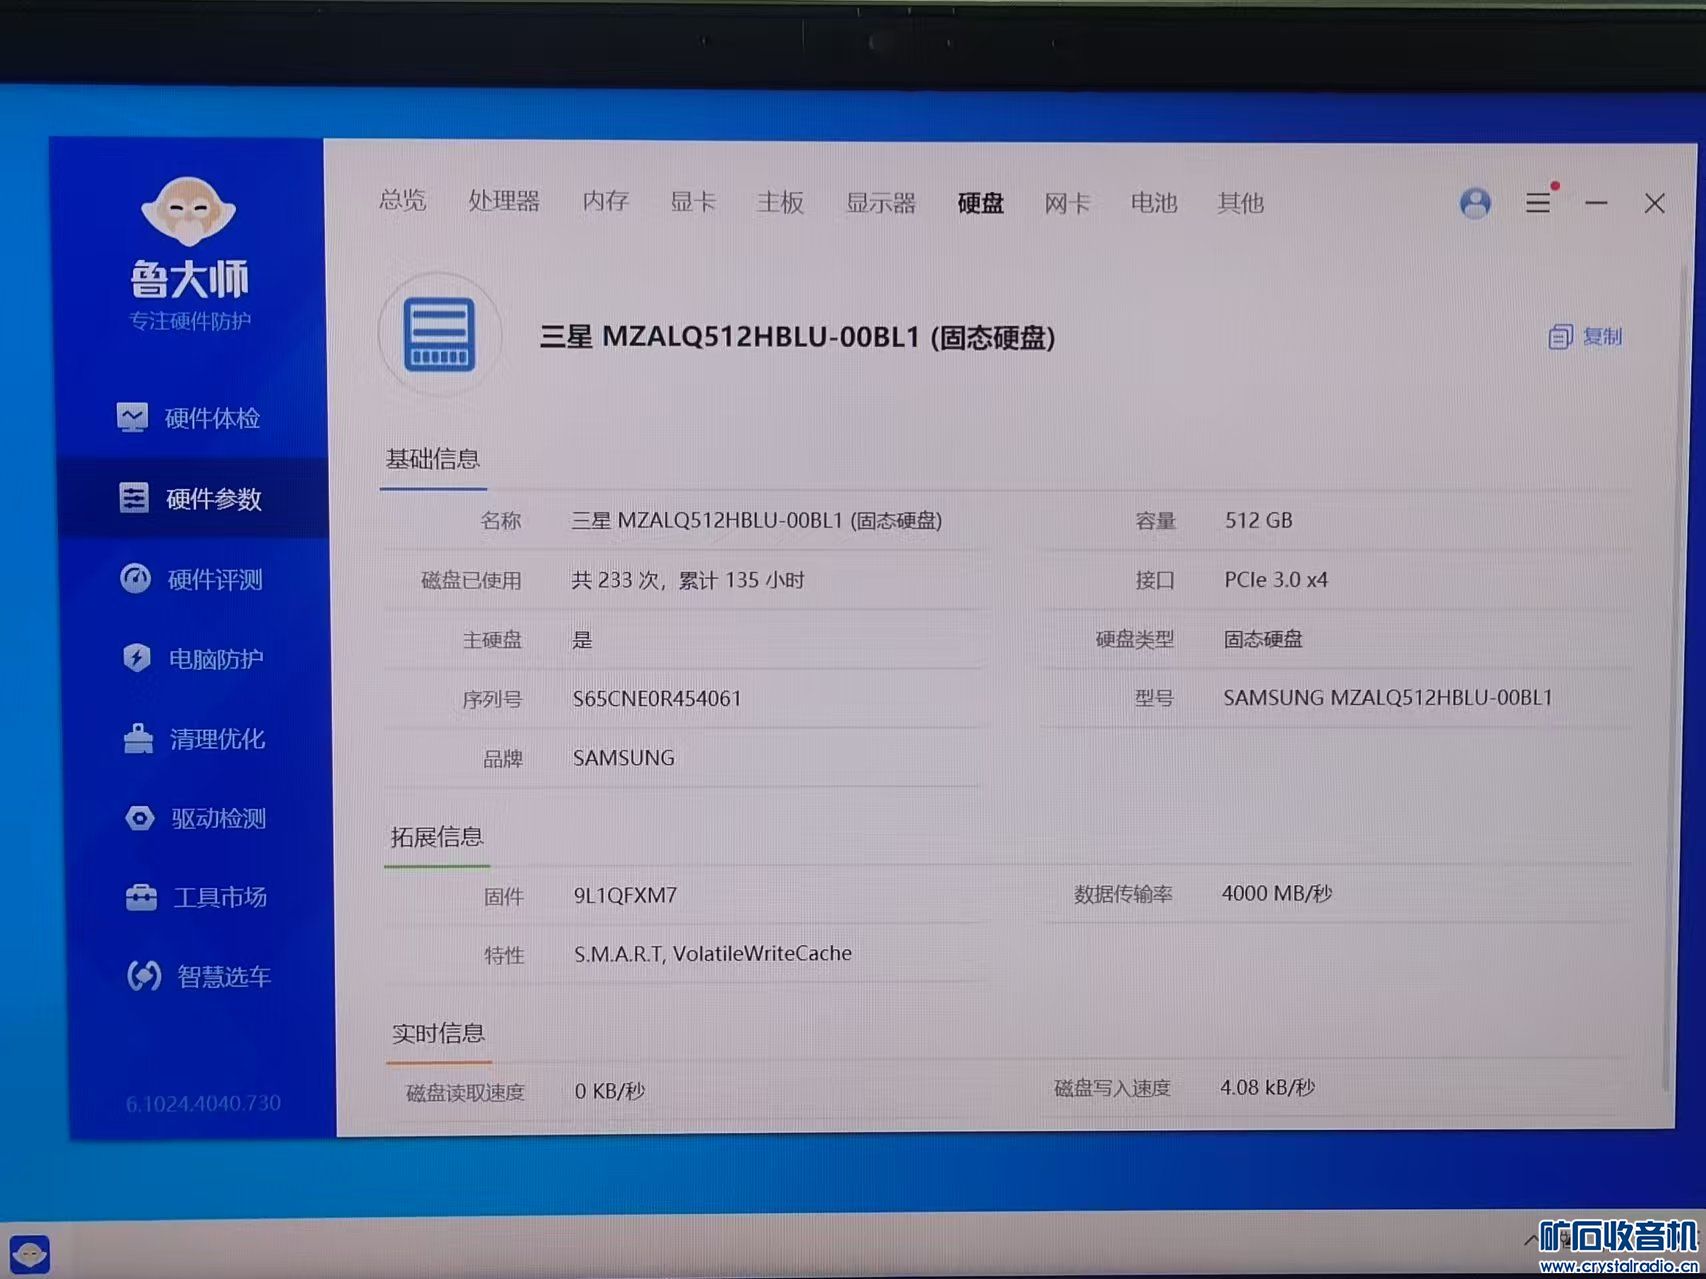Open 驱动检测 driver check
Image resolution: width=1706 pixels, height=1279 pixels.
195,818
